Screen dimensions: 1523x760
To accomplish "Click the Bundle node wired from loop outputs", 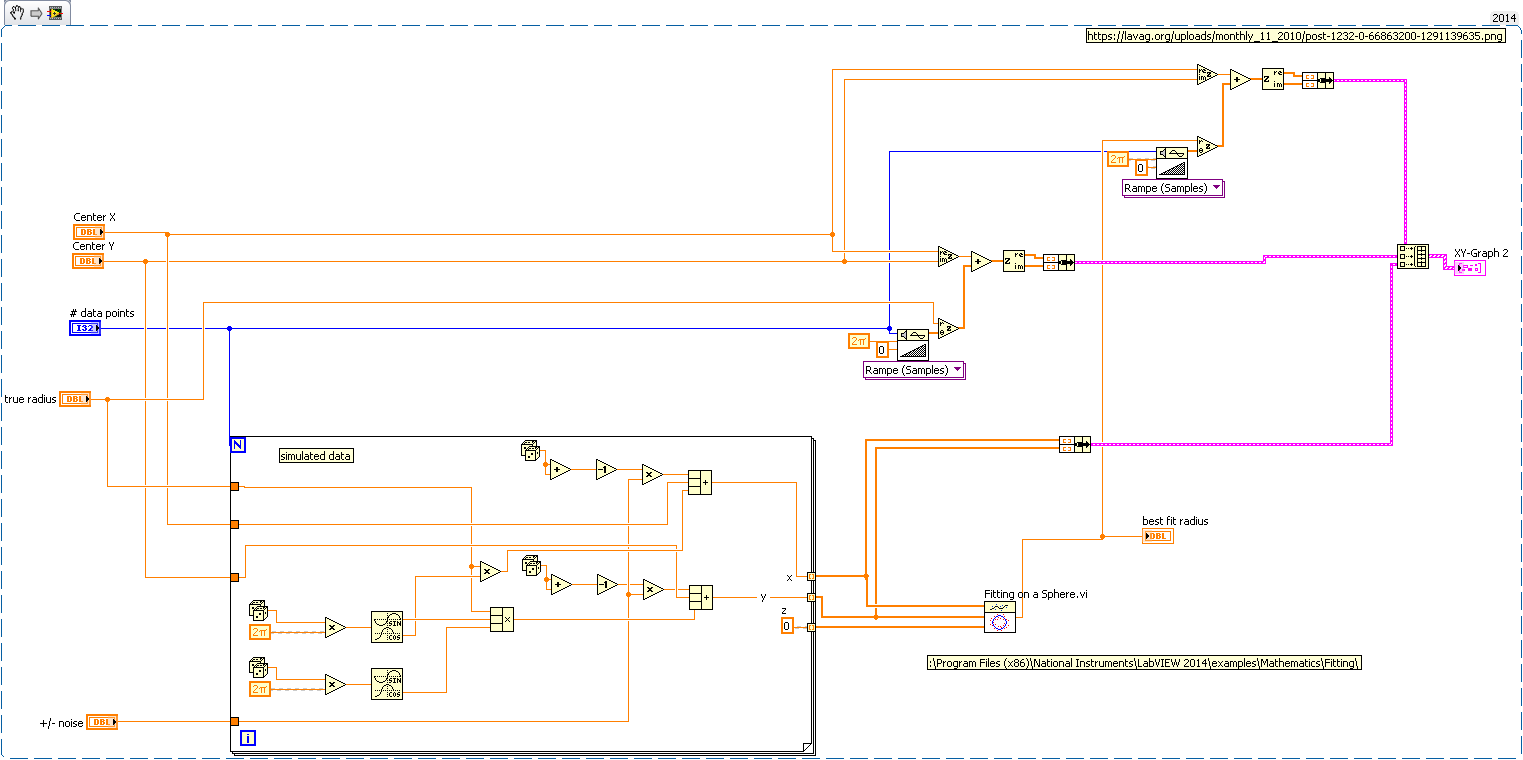I will pos(1074,444).
